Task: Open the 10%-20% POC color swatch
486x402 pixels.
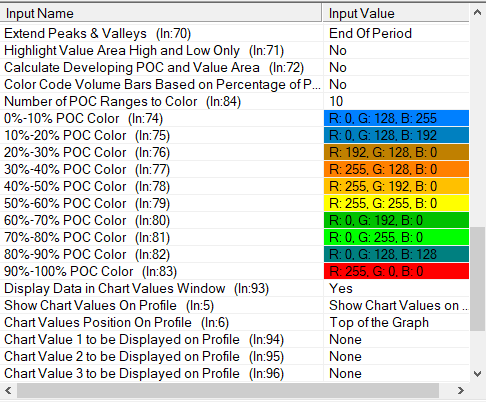Action: click(x=396, y=135)
